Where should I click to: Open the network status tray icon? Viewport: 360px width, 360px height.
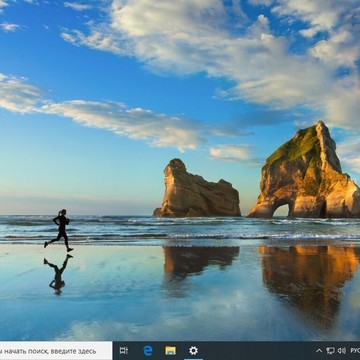pos(330,351)
